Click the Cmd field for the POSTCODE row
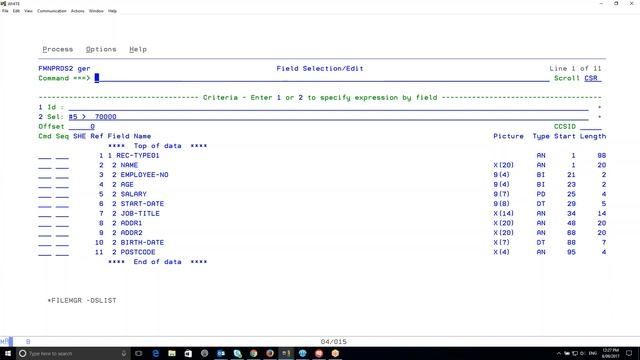Screen dimensions: 640x360 (45, 252)
